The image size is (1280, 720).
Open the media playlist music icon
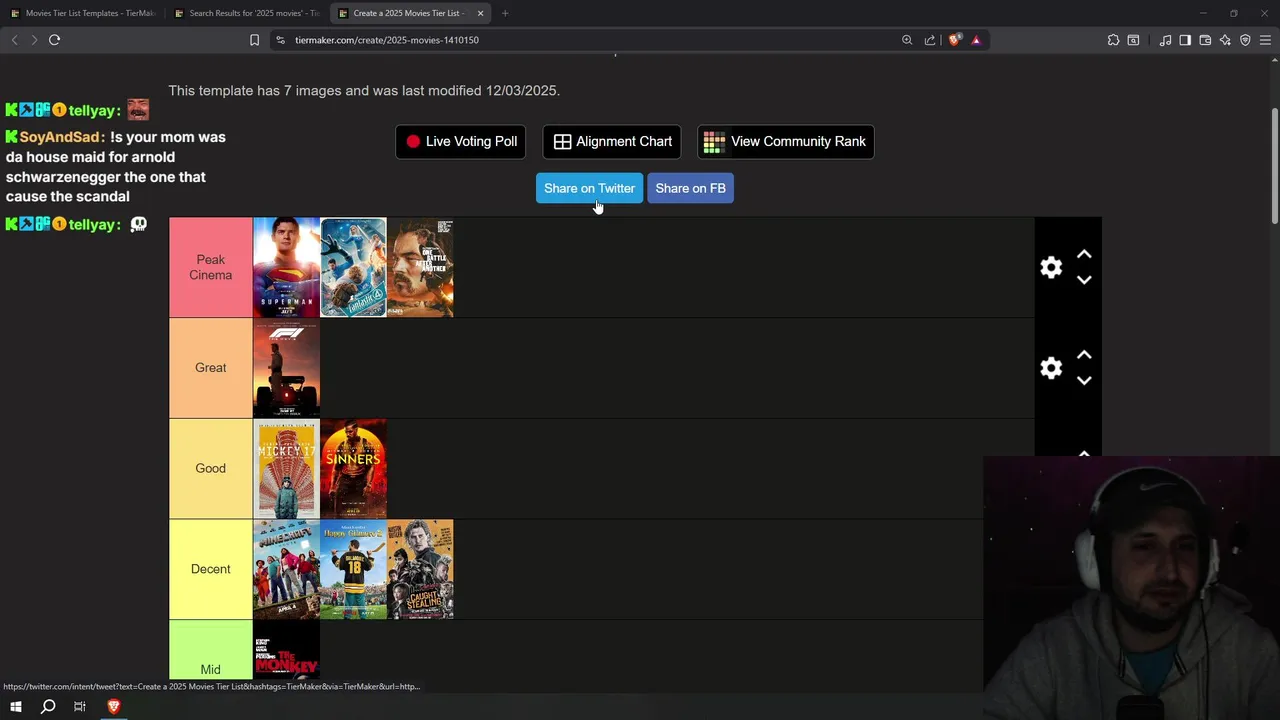(x=1165, y=40)
